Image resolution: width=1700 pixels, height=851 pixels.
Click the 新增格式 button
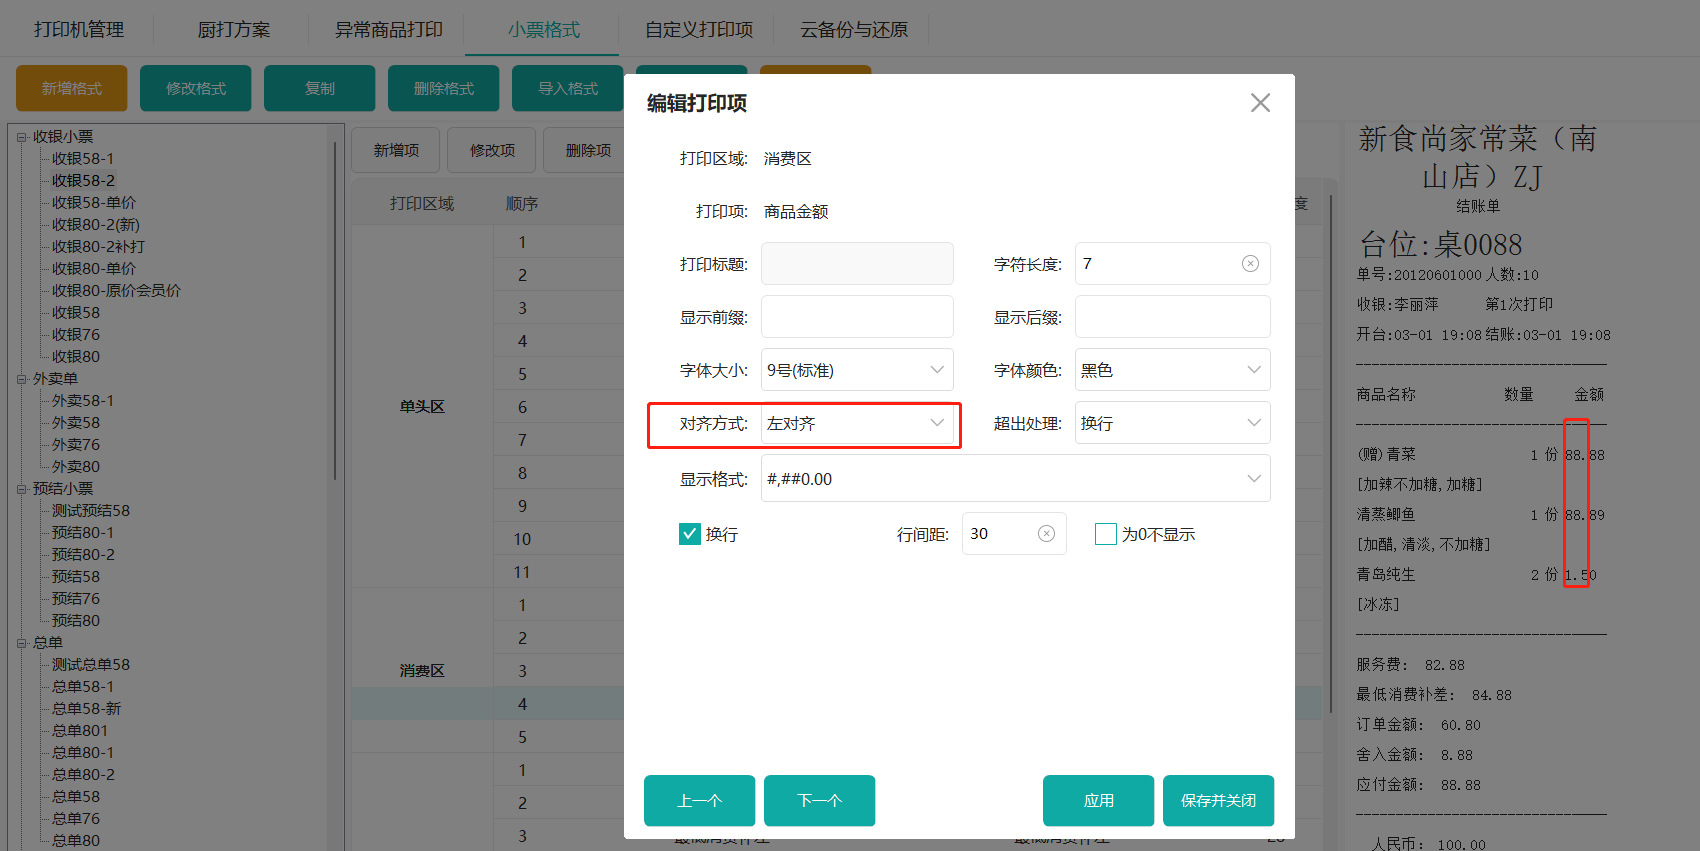pyautogui.click(x=72, y=88)
